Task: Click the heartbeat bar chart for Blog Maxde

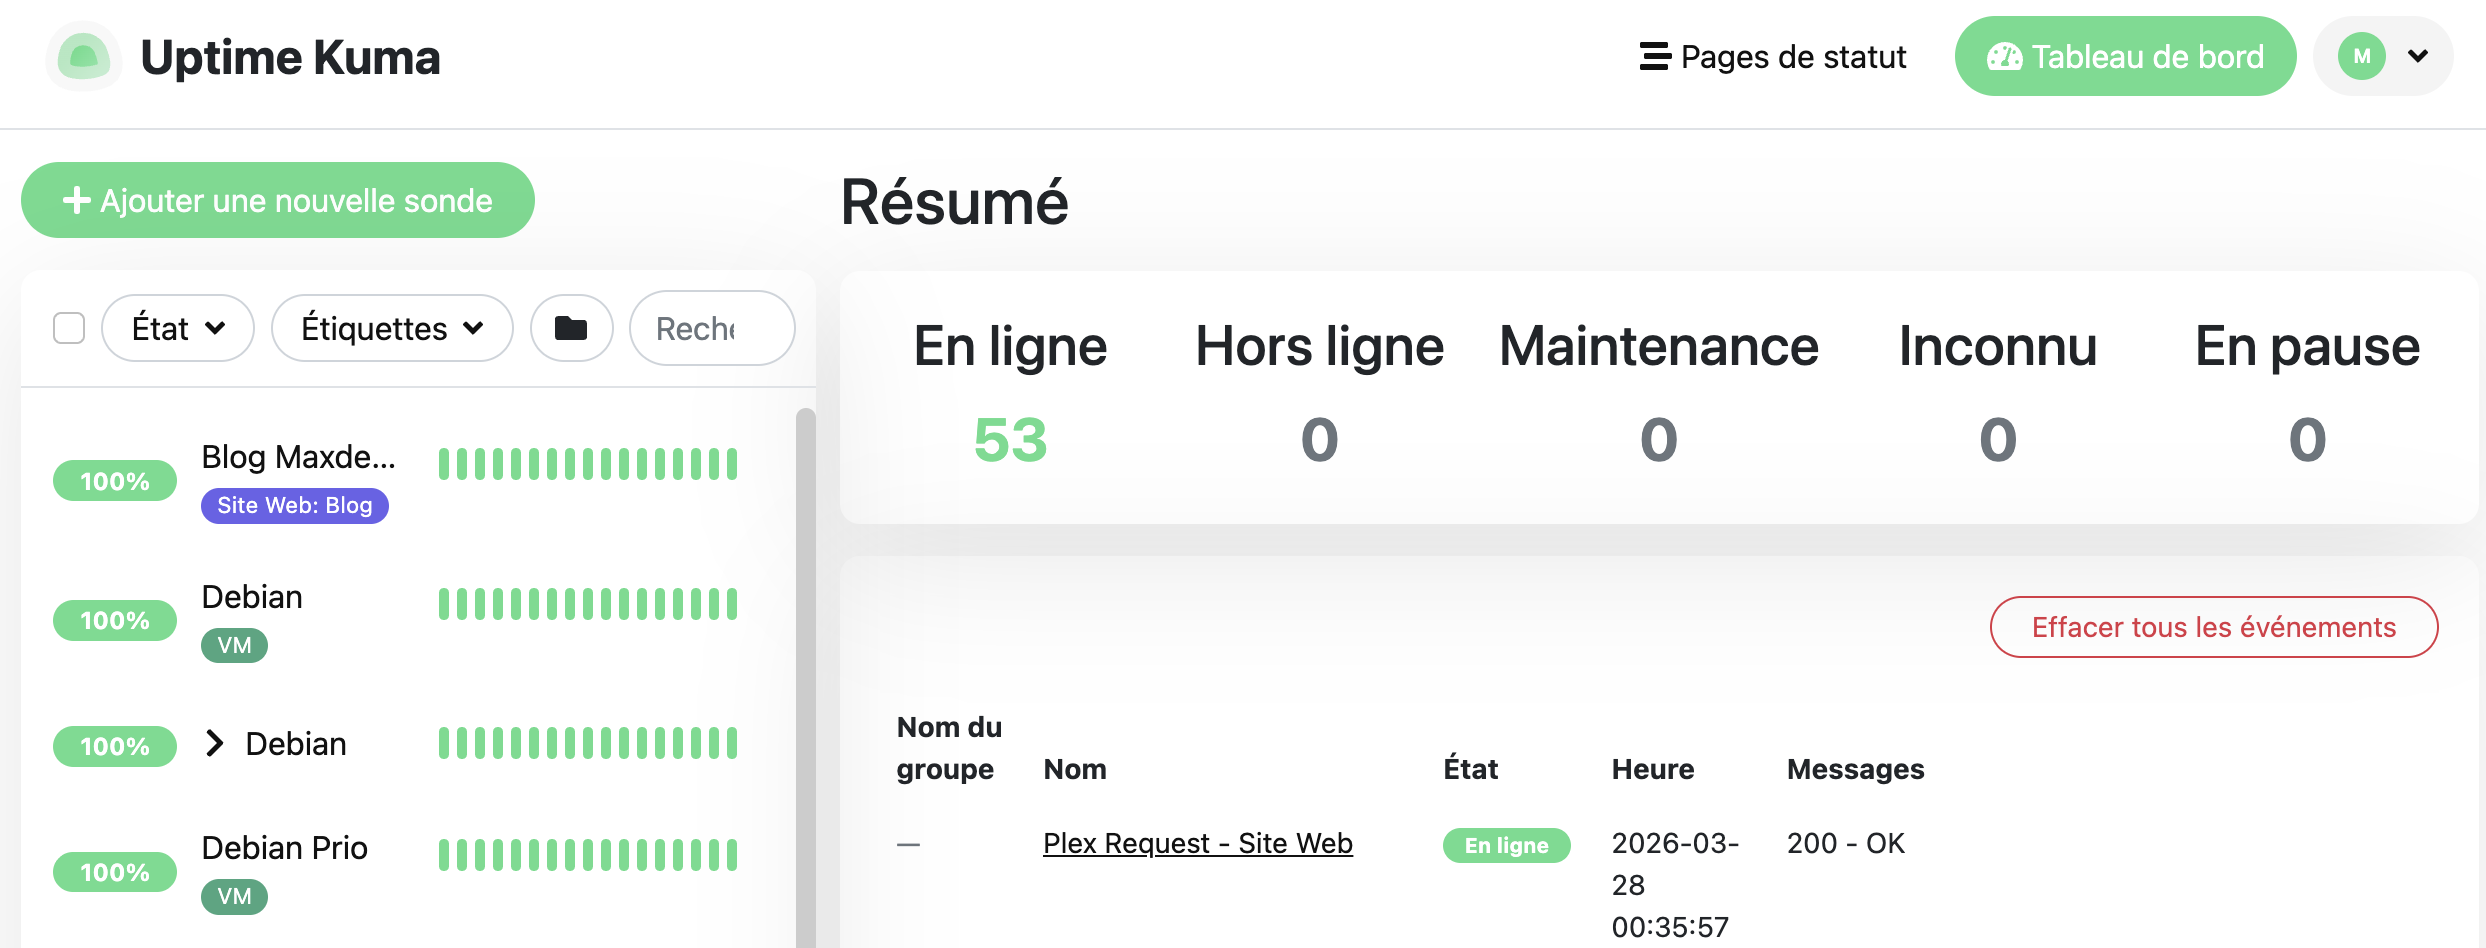Action: 587,462
